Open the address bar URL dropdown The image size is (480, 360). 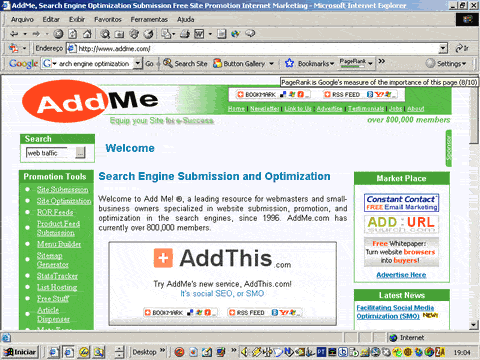pyautogui.click(x=443, y=49)
